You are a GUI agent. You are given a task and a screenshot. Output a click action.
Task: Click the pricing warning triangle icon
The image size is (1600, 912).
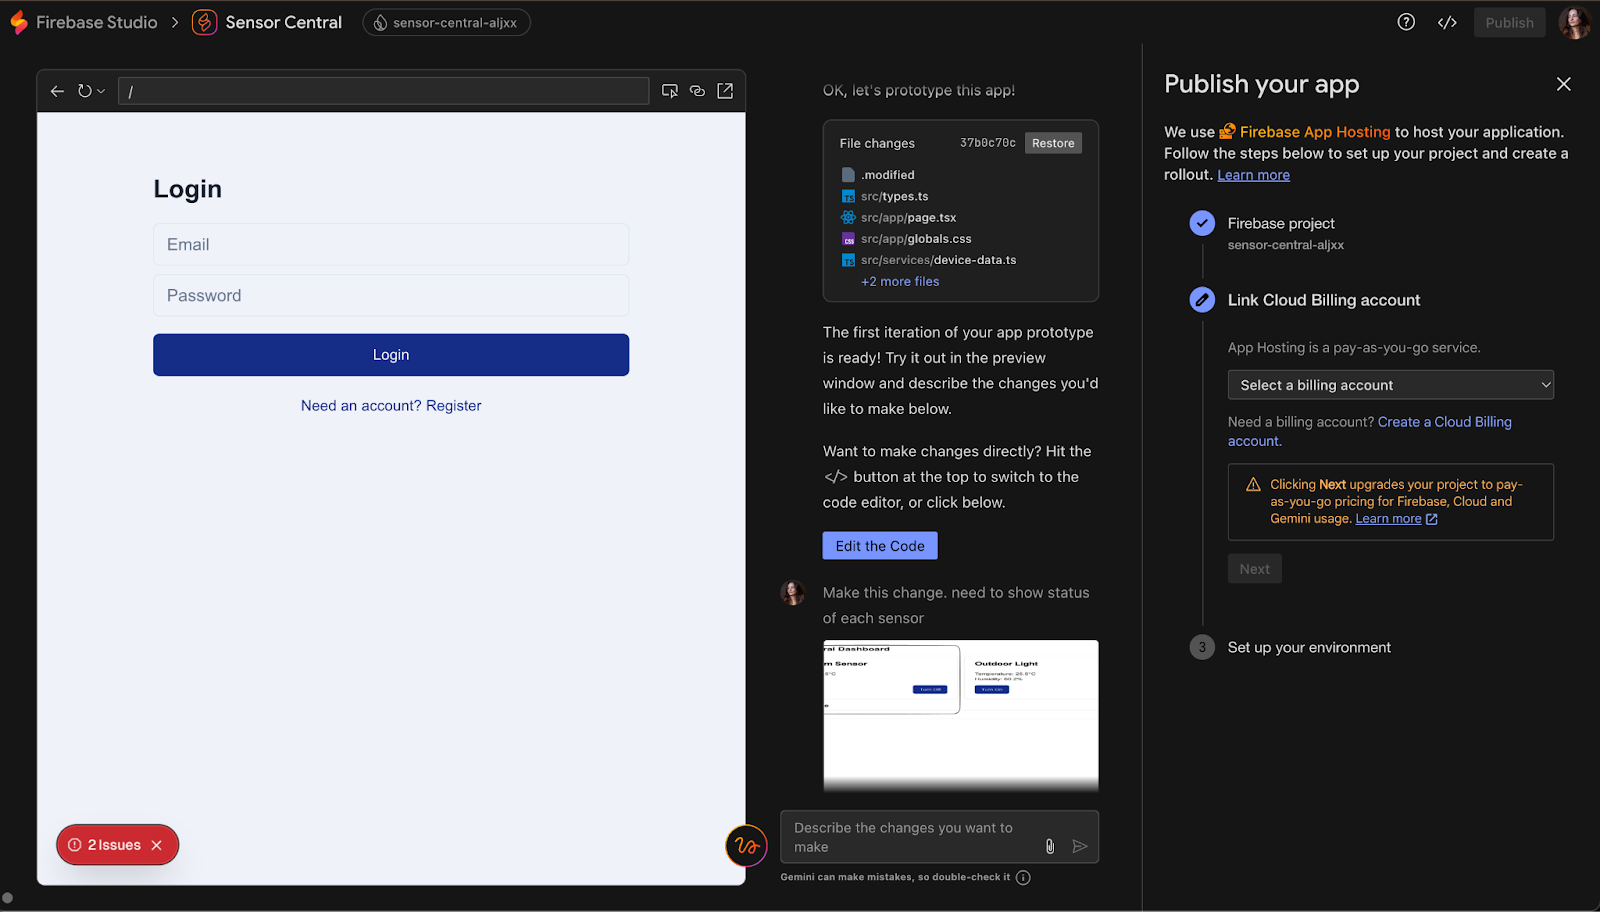[1253, 485]
